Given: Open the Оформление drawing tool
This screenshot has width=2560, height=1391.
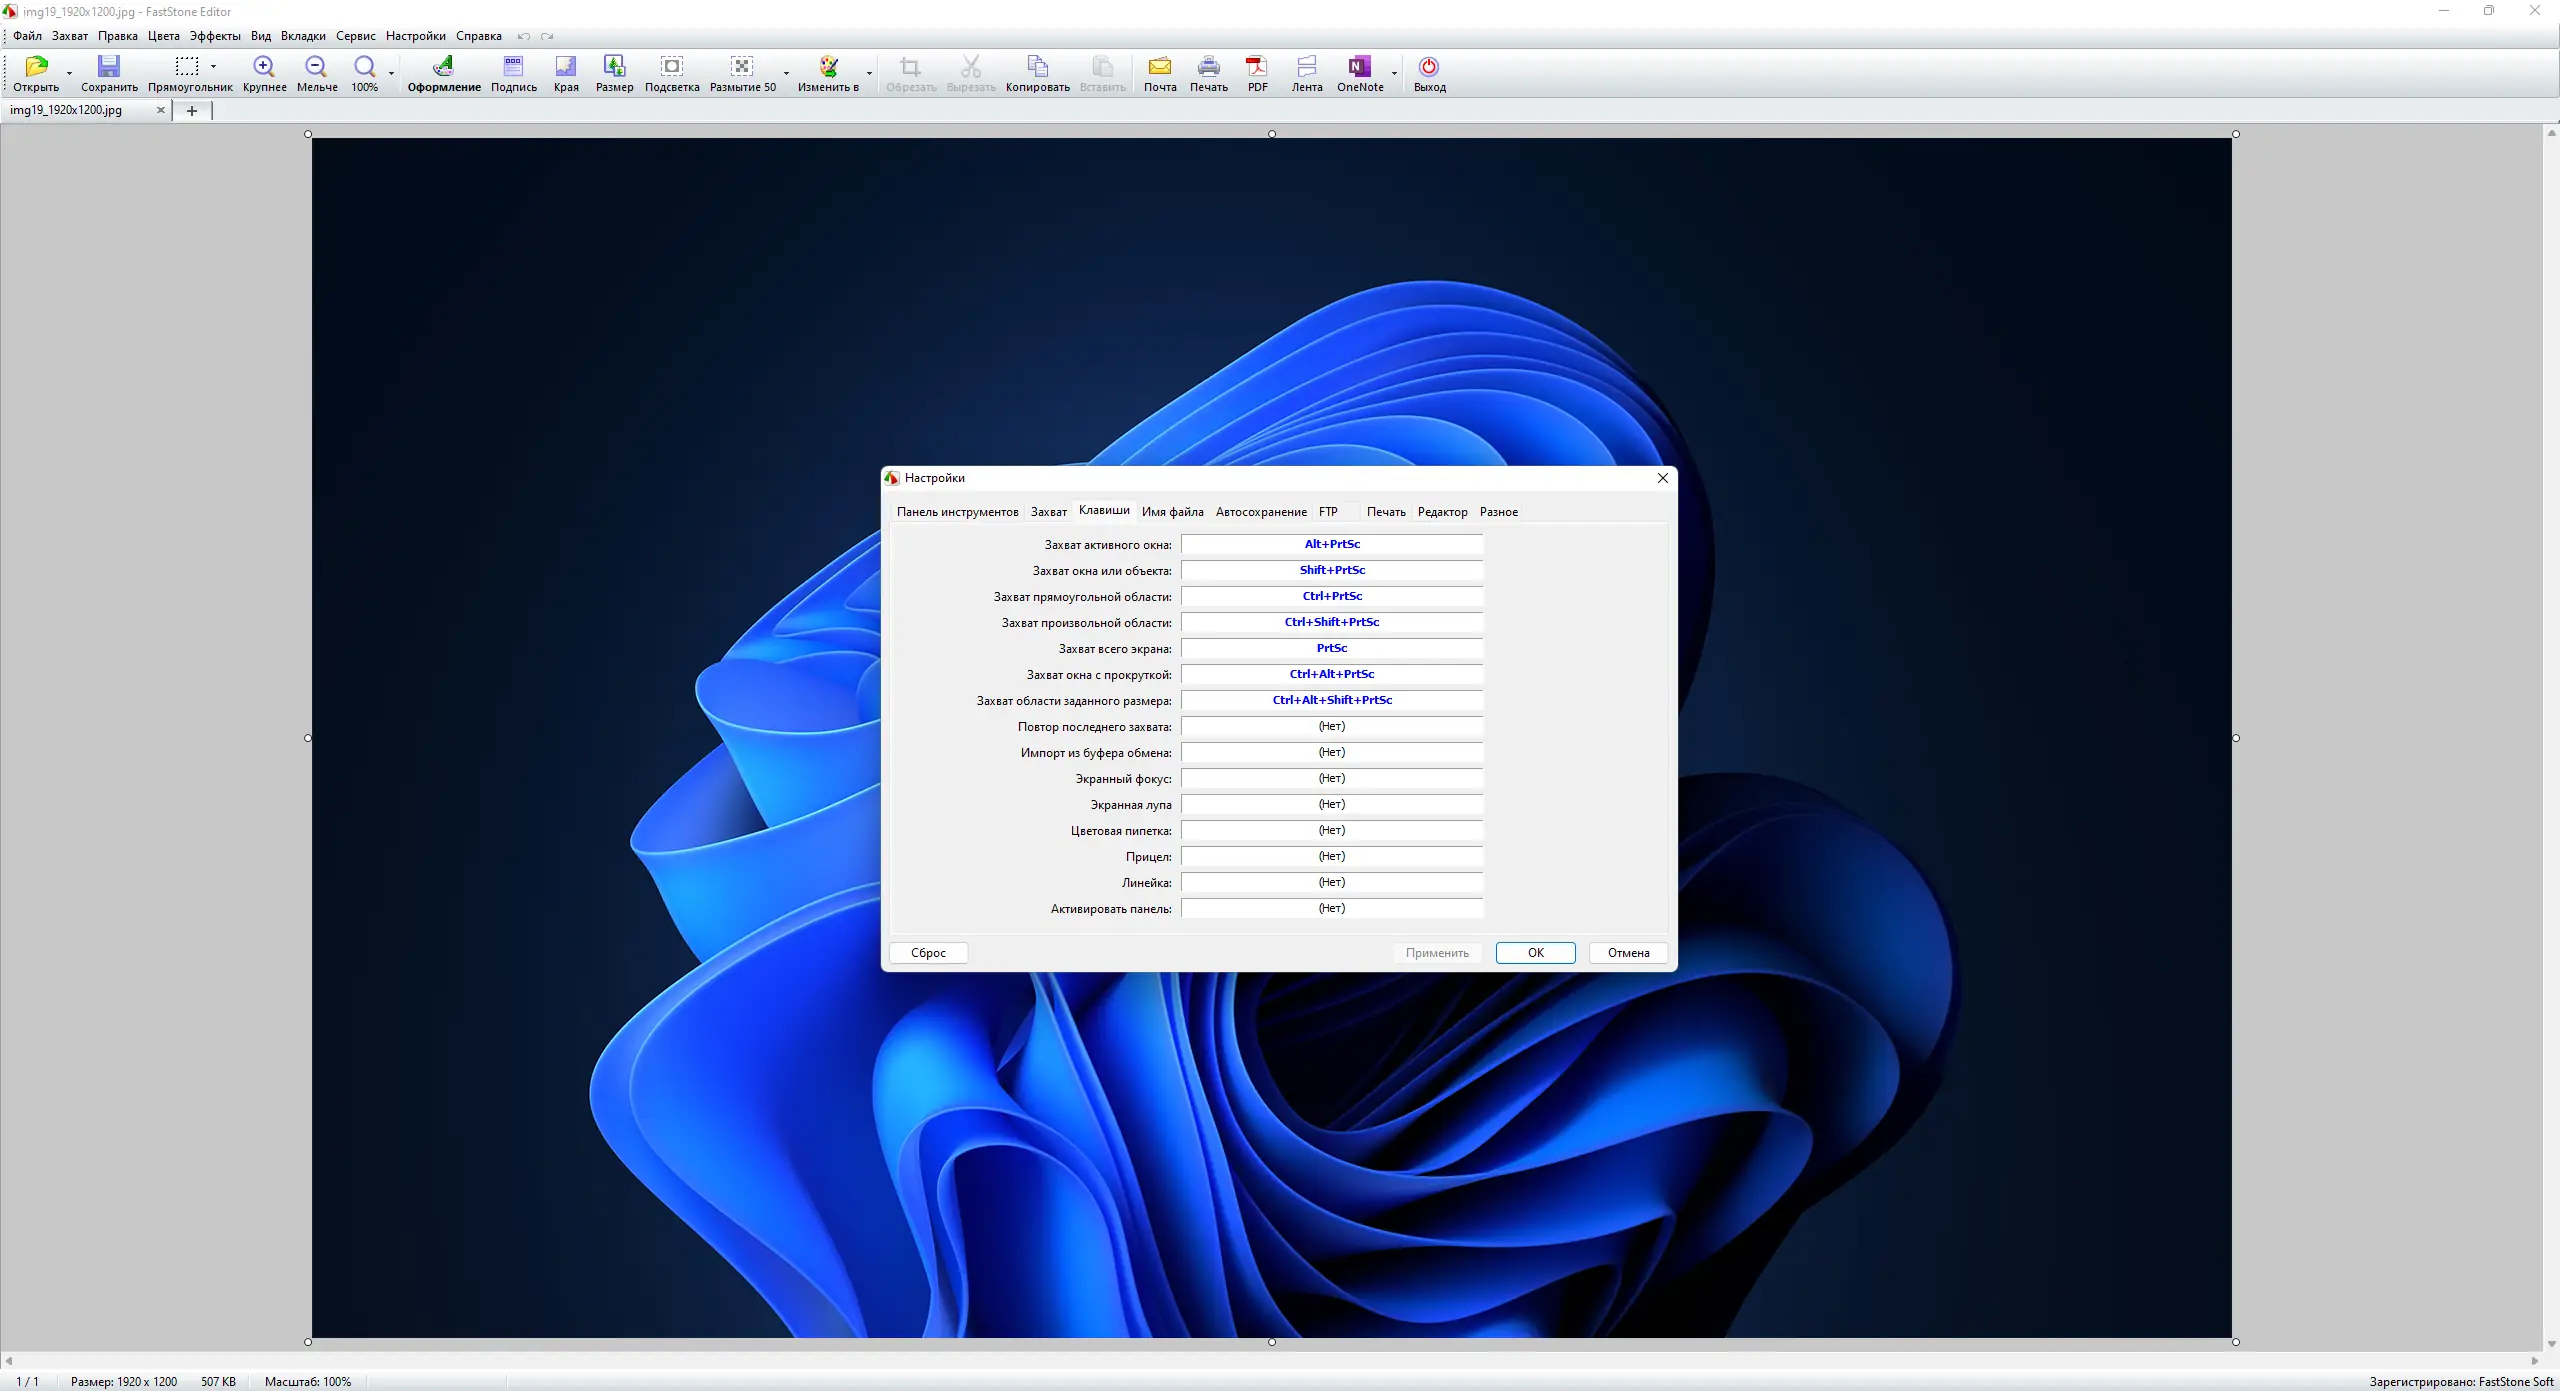Looking at the screenshot, I should pyautogui.click(x=443, y=67).
